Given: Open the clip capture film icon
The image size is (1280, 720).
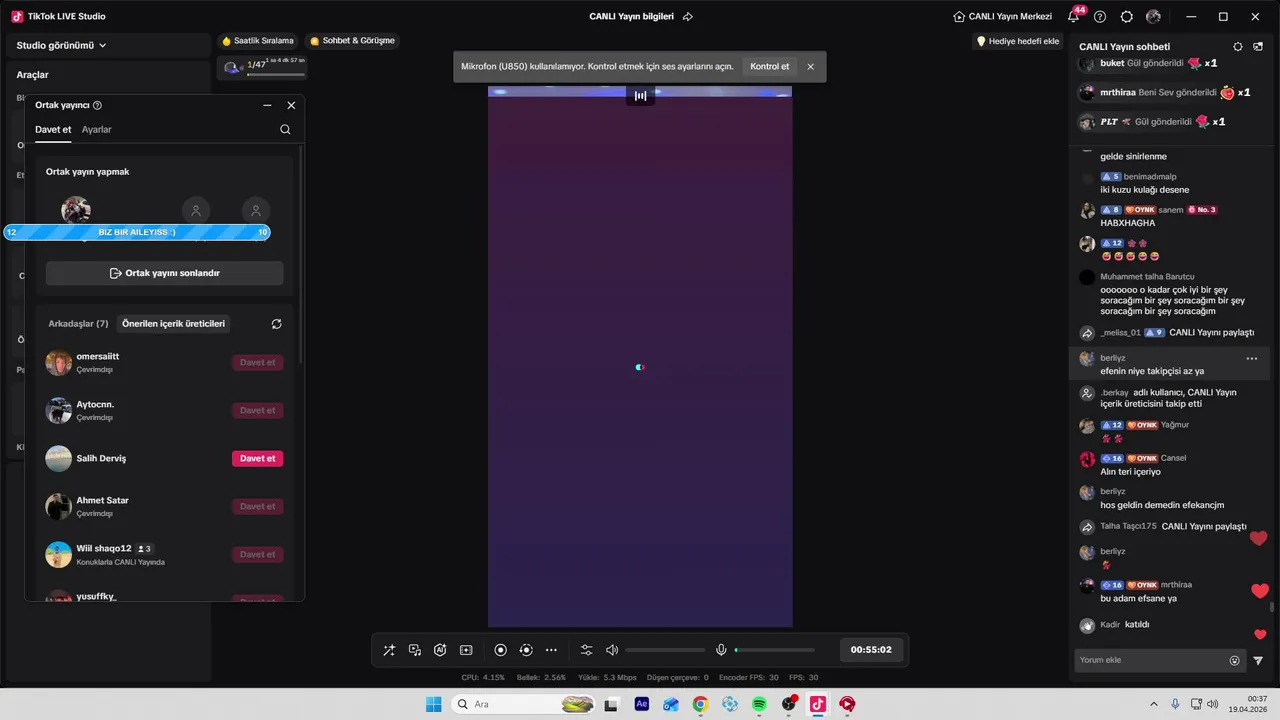Looking at the screenshot, I should pyautogui.click(x=466, y=650).
